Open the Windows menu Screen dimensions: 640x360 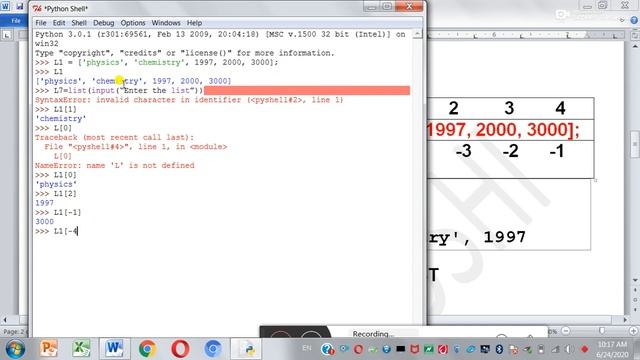tap(166, 23)
